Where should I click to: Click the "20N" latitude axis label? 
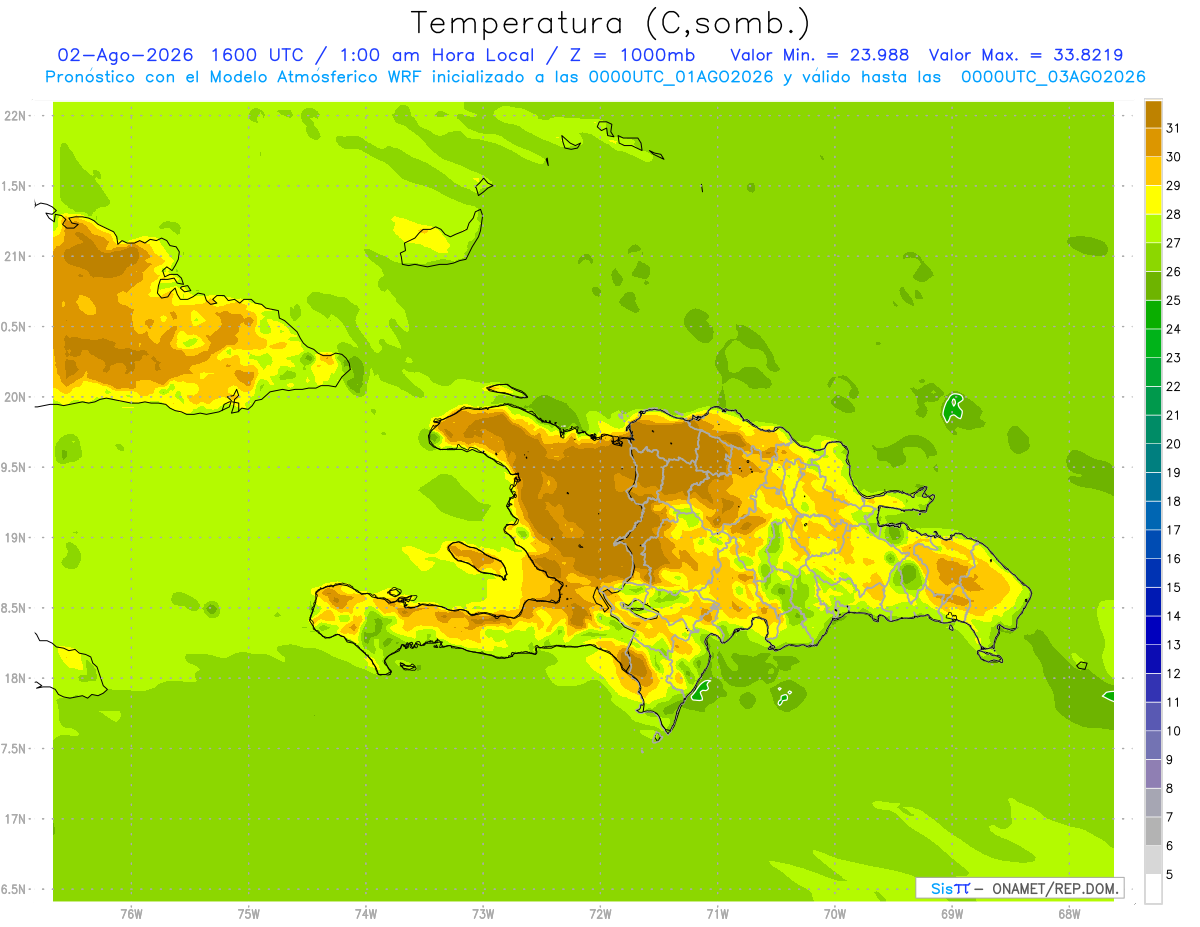pos(15,397)
